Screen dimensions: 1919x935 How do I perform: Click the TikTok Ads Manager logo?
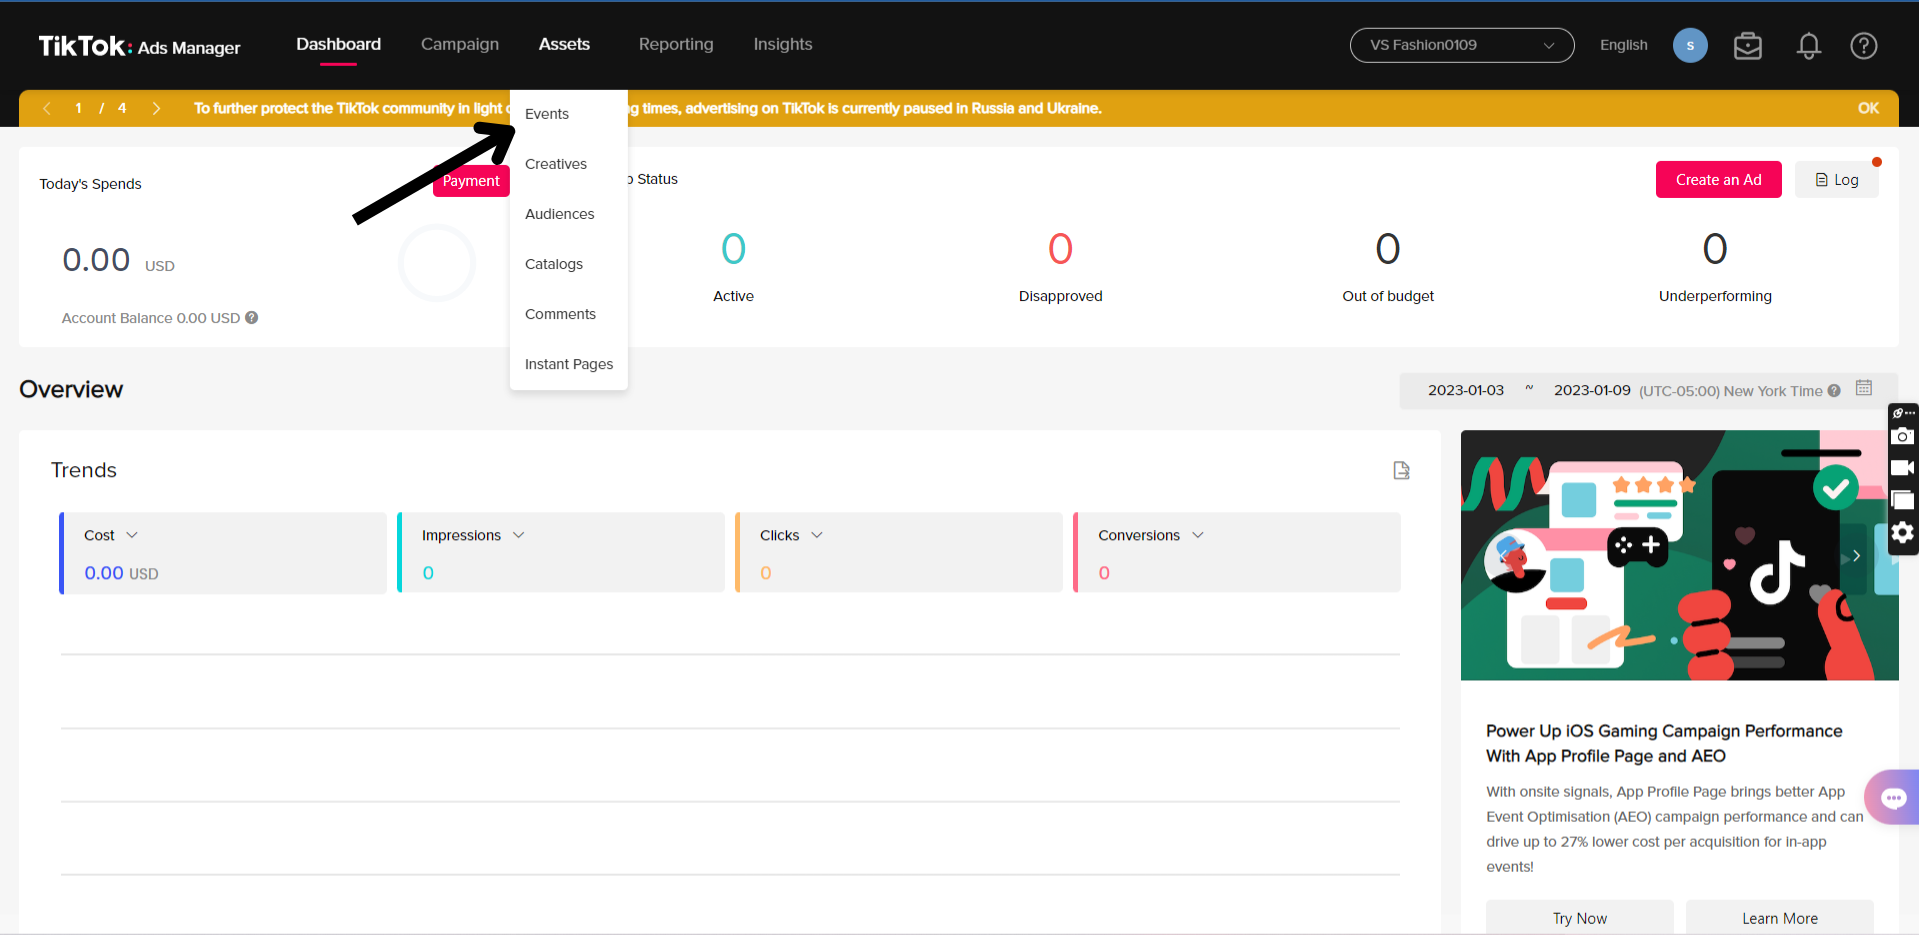pos(139,46)
